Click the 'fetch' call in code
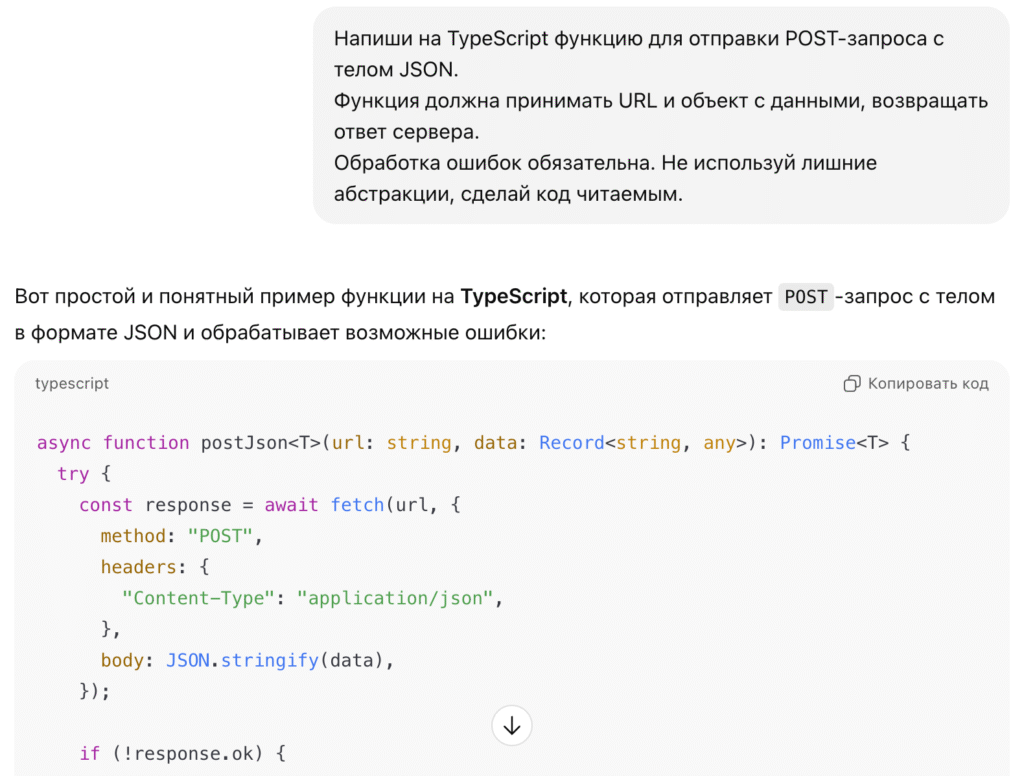The height and width of the screenshot is (776, 1024). [x=357, y=505]
